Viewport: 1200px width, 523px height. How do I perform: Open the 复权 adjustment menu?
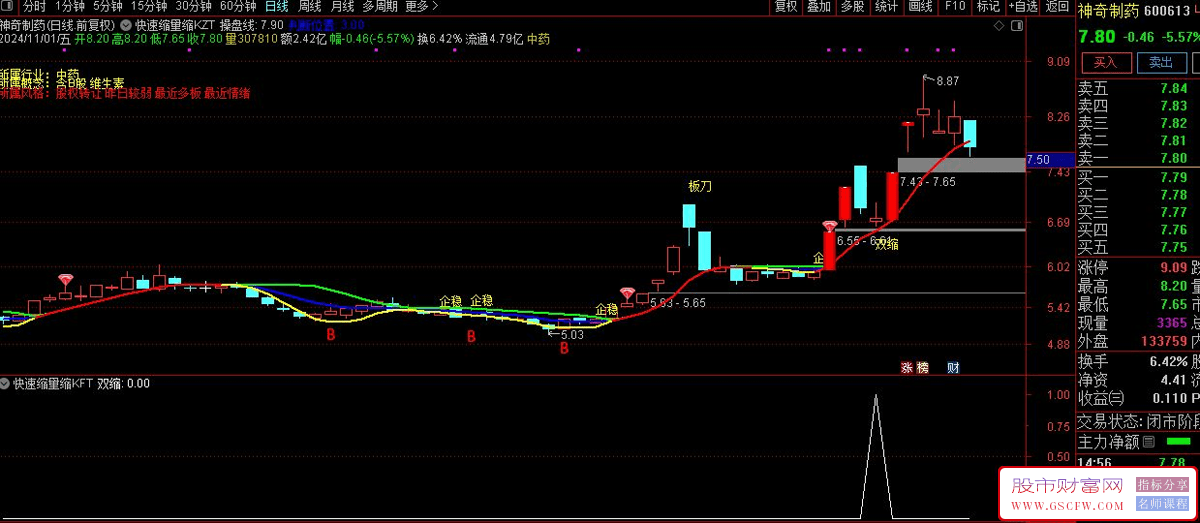pyautogui.click(x=786, y=6)
